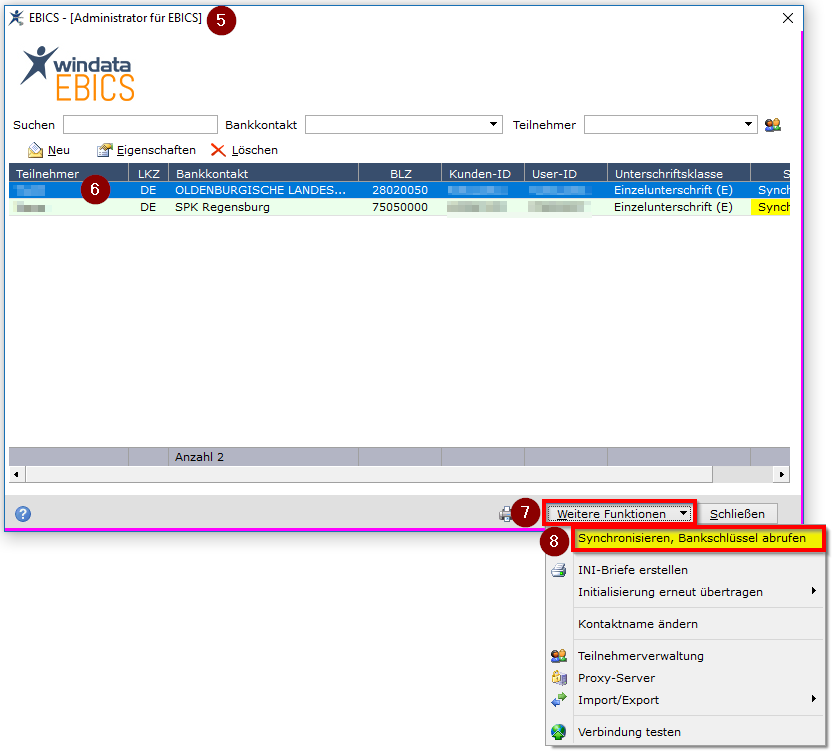Screen dimensions: 840x756
Task: Expand the Import/Export submenu arrow
Action: pyautogui.click(x=814, y=699)
